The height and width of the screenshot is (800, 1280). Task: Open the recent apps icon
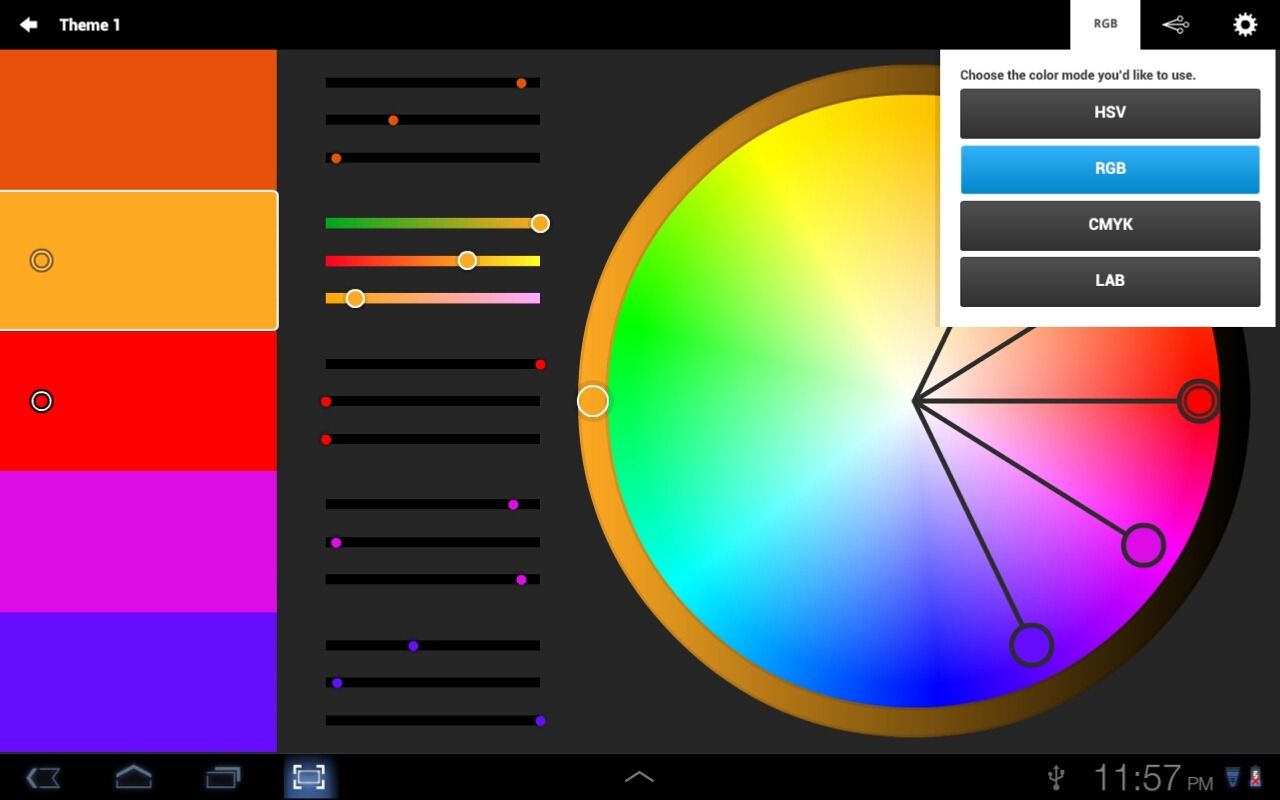click(222, 777)
